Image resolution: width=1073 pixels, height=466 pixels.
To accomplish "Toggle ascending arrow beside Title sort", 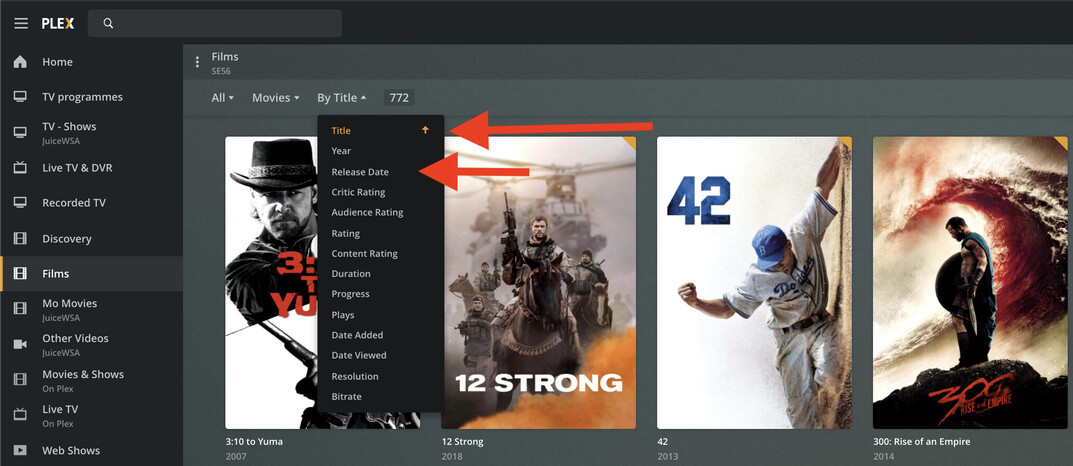I will (x=425, y=130).
